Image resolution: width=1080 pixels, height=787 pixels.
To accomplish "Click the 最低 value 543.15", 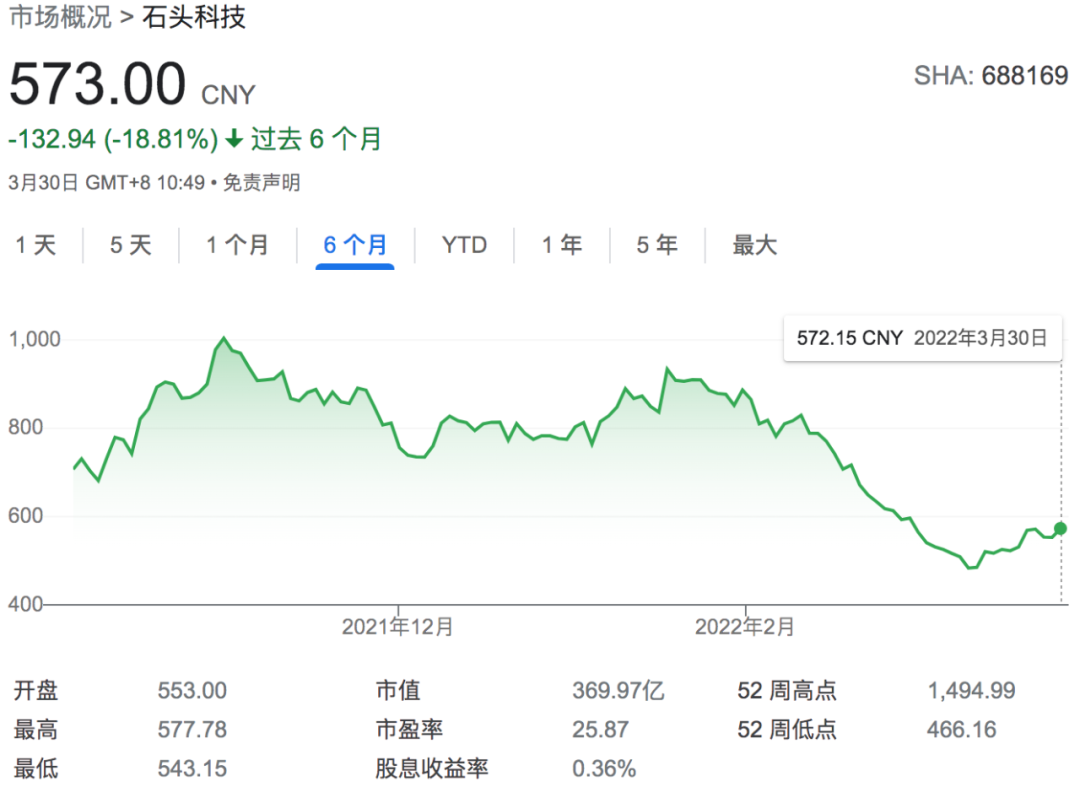I will point(192,768).
